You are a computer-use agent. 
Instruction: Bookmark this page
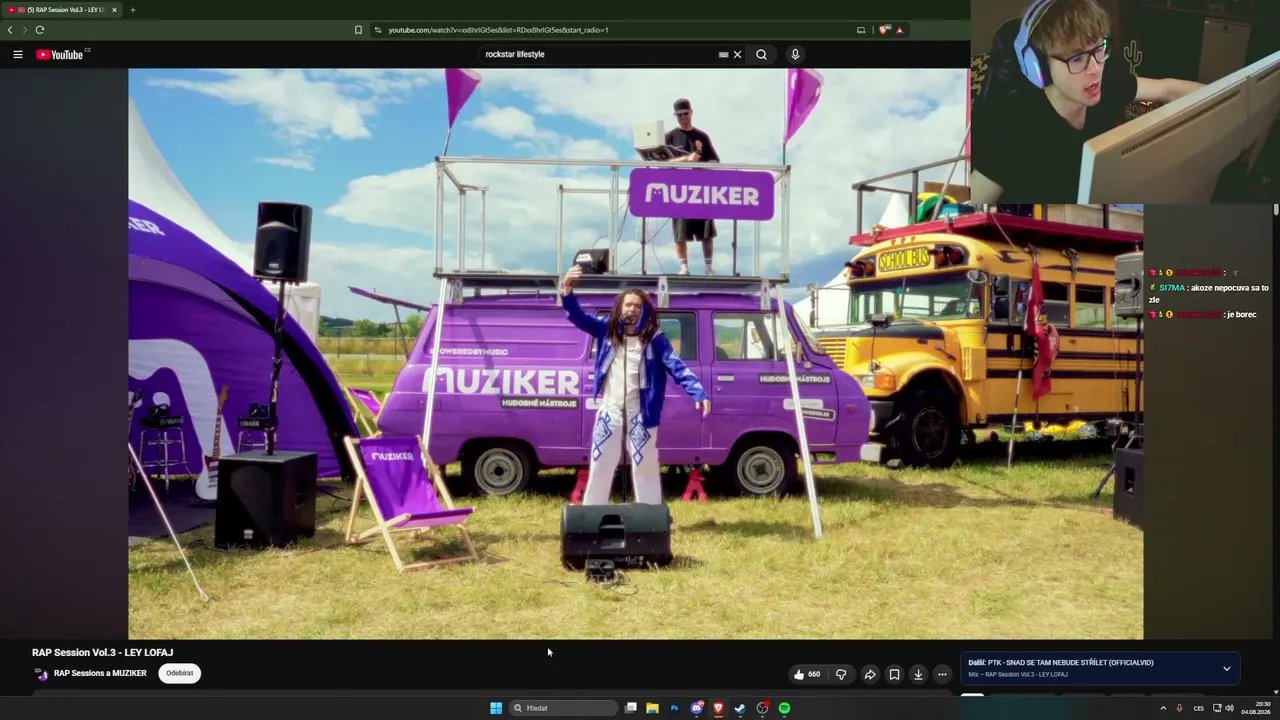pos(358,30)
